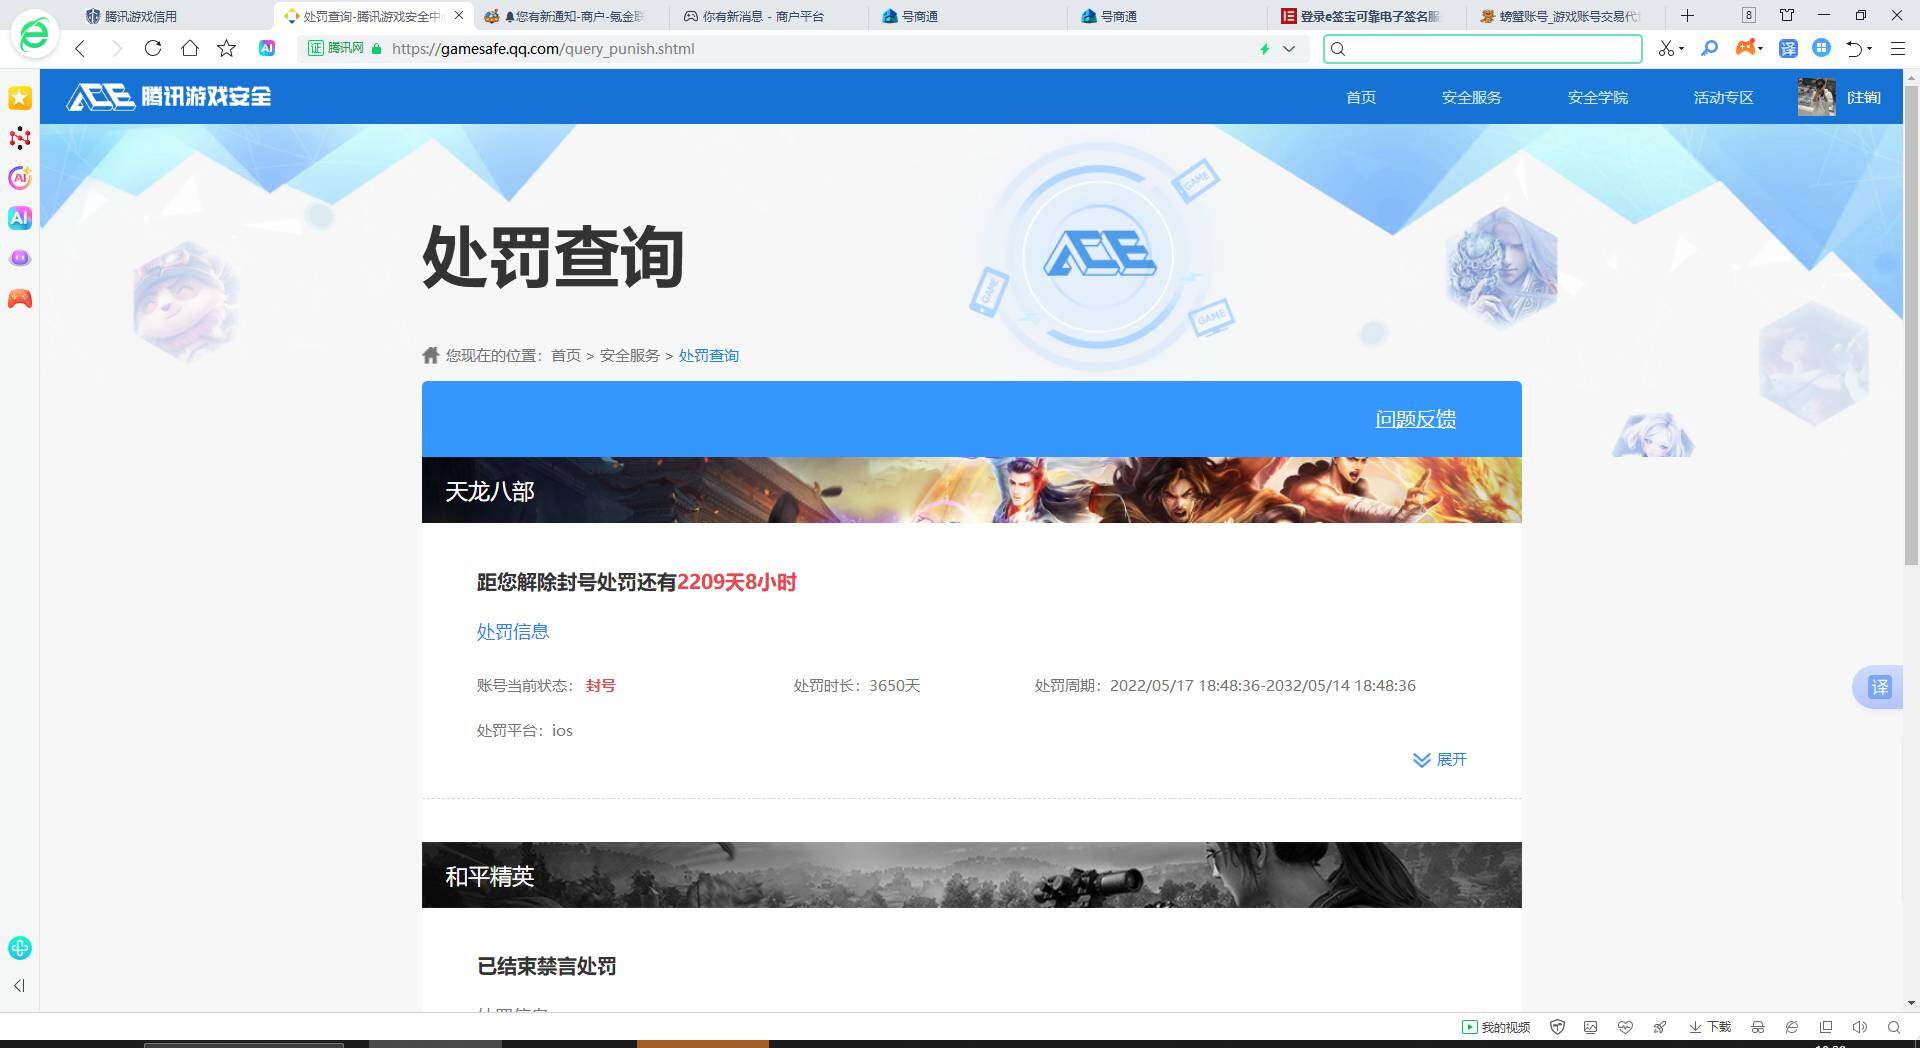Viewport: 1920px width, 1048px height.
Task: Click the volume icon in the bottom toolbar
Action: click(1861, 1027)
